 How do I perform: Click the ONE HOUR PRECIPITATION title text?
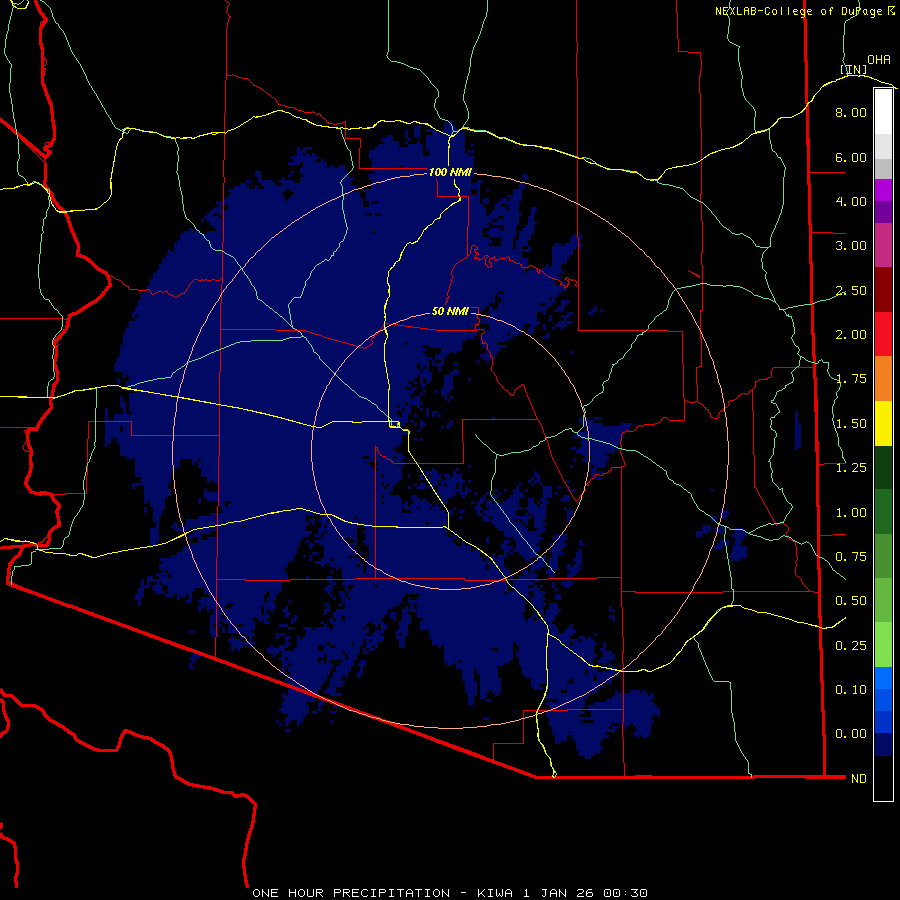click(x=351, y=893)
